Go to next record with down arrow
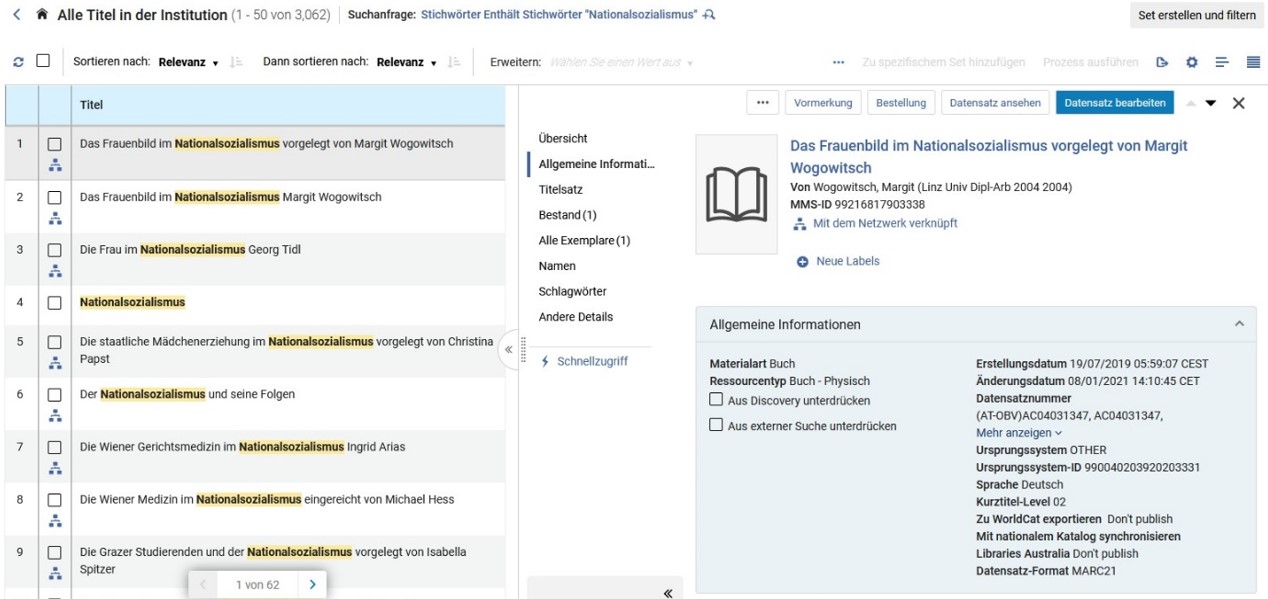 (x=1211, y=103)
